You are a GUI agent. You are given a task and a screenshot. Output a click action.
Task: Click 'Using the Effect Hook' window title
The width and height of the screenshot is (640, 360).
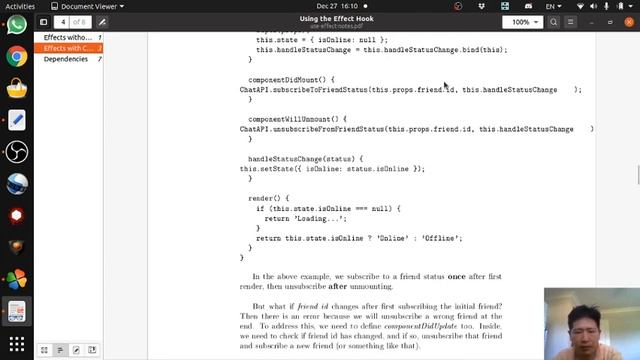coord(336,18)
